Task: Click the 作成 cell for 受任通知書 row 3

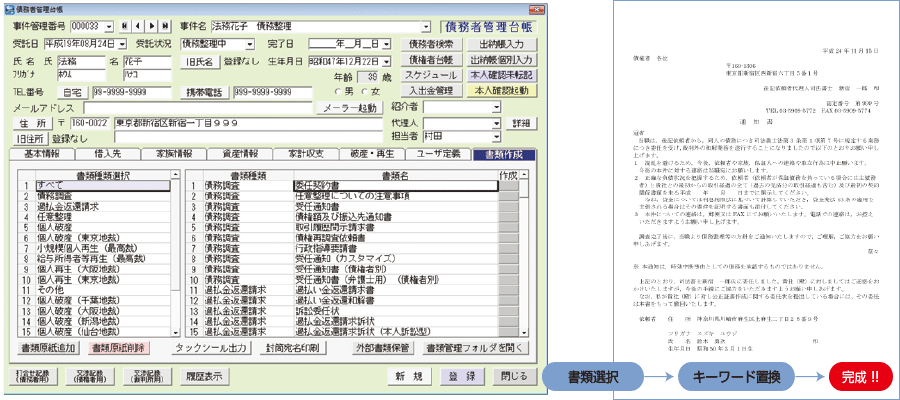Action: [509, 204]
